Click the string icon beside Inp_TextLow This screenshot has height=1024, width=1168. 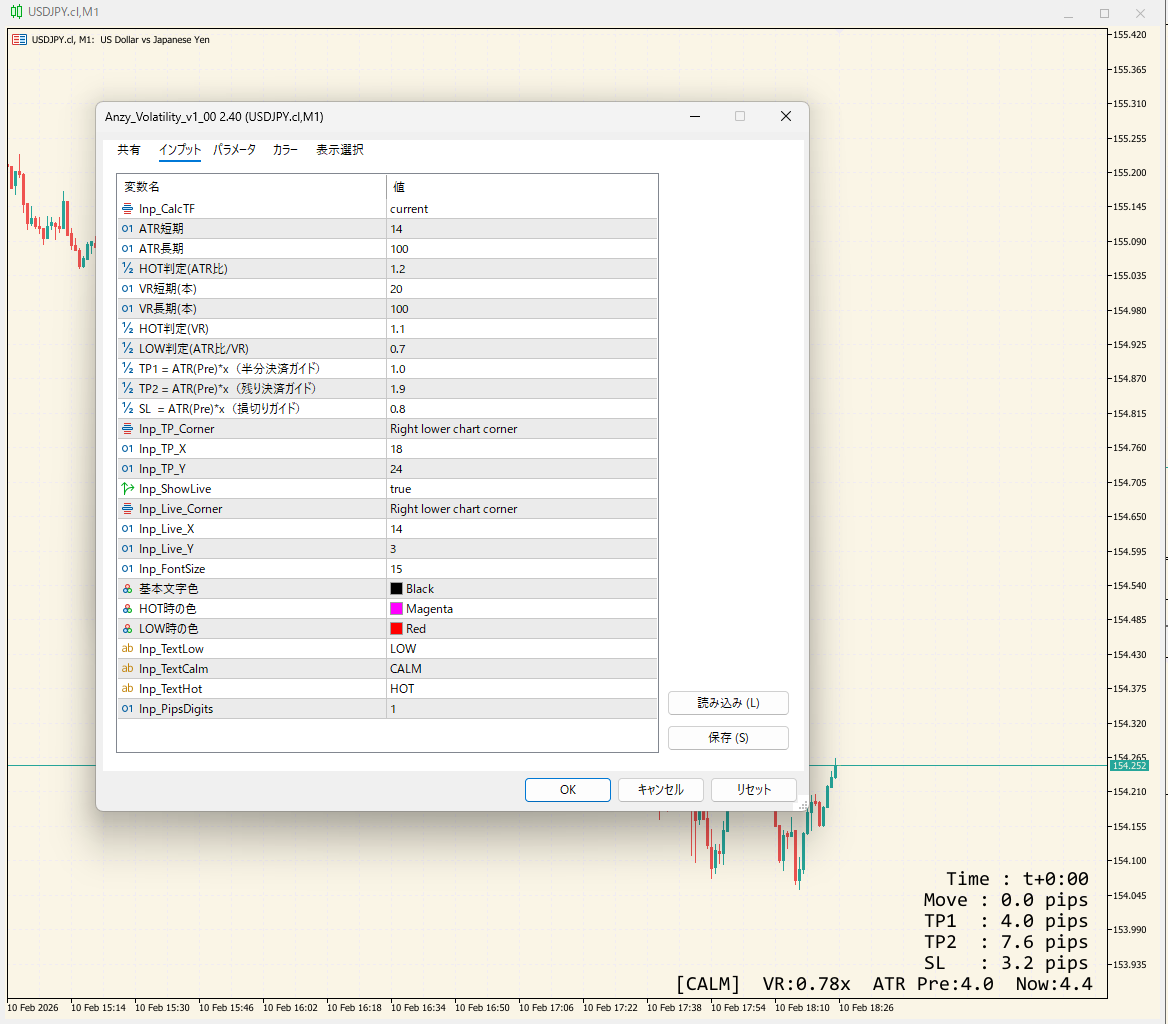(127, 649)
